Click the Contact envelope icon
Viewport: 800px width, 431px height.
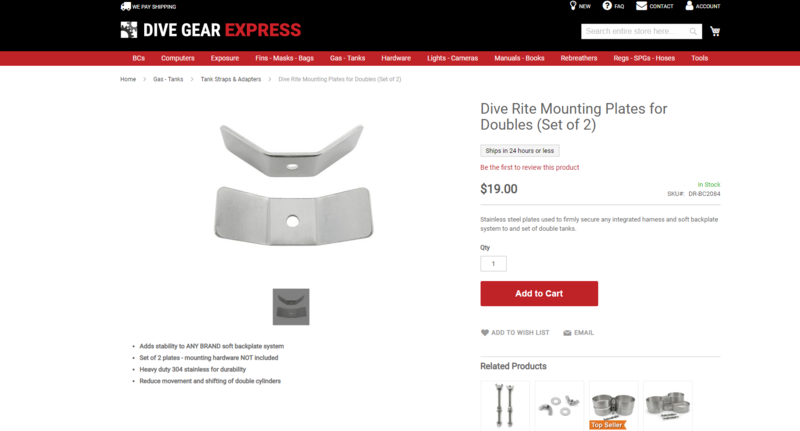[641, 6]
